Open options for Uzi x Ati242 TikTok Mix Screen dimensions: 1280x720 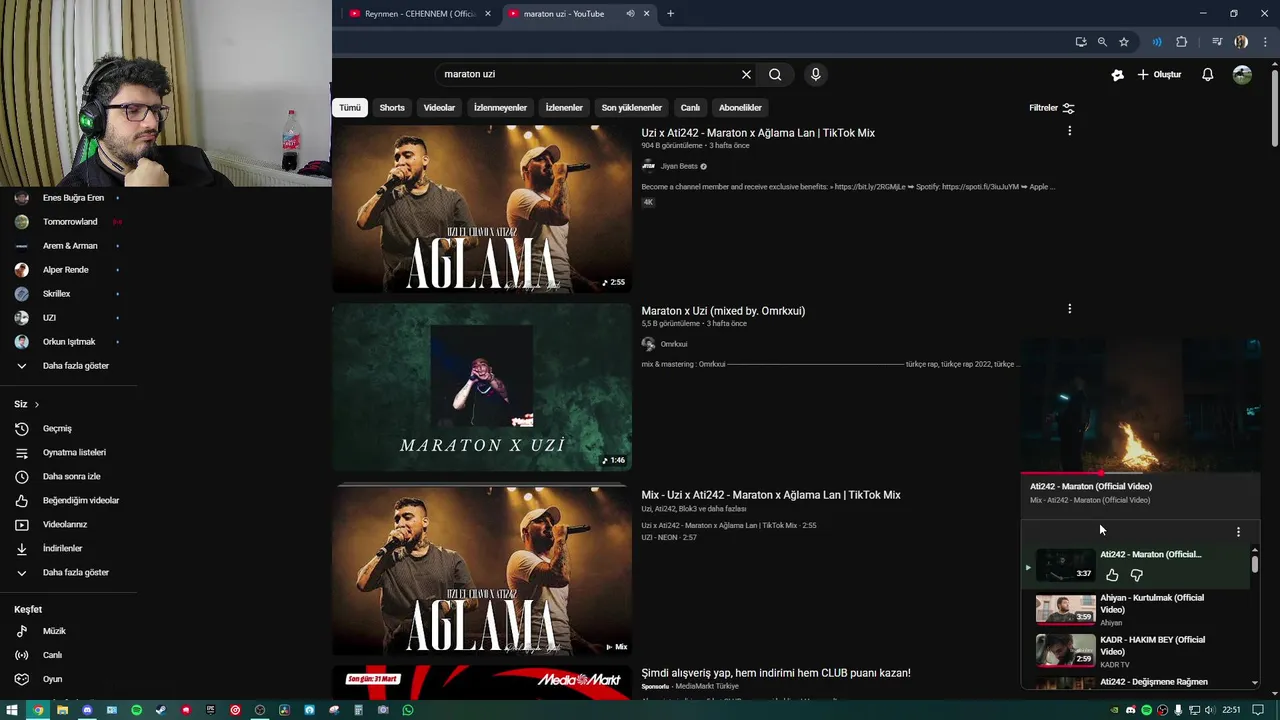pos(1069,131)
